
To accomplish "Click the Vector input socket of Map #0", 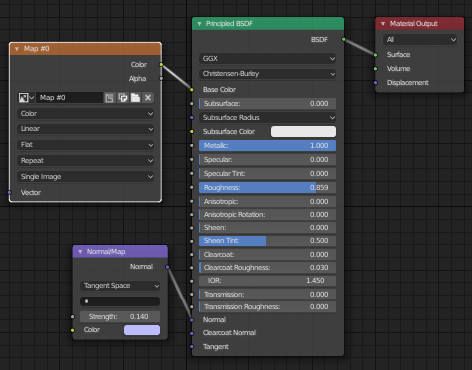I will (10, 192).
